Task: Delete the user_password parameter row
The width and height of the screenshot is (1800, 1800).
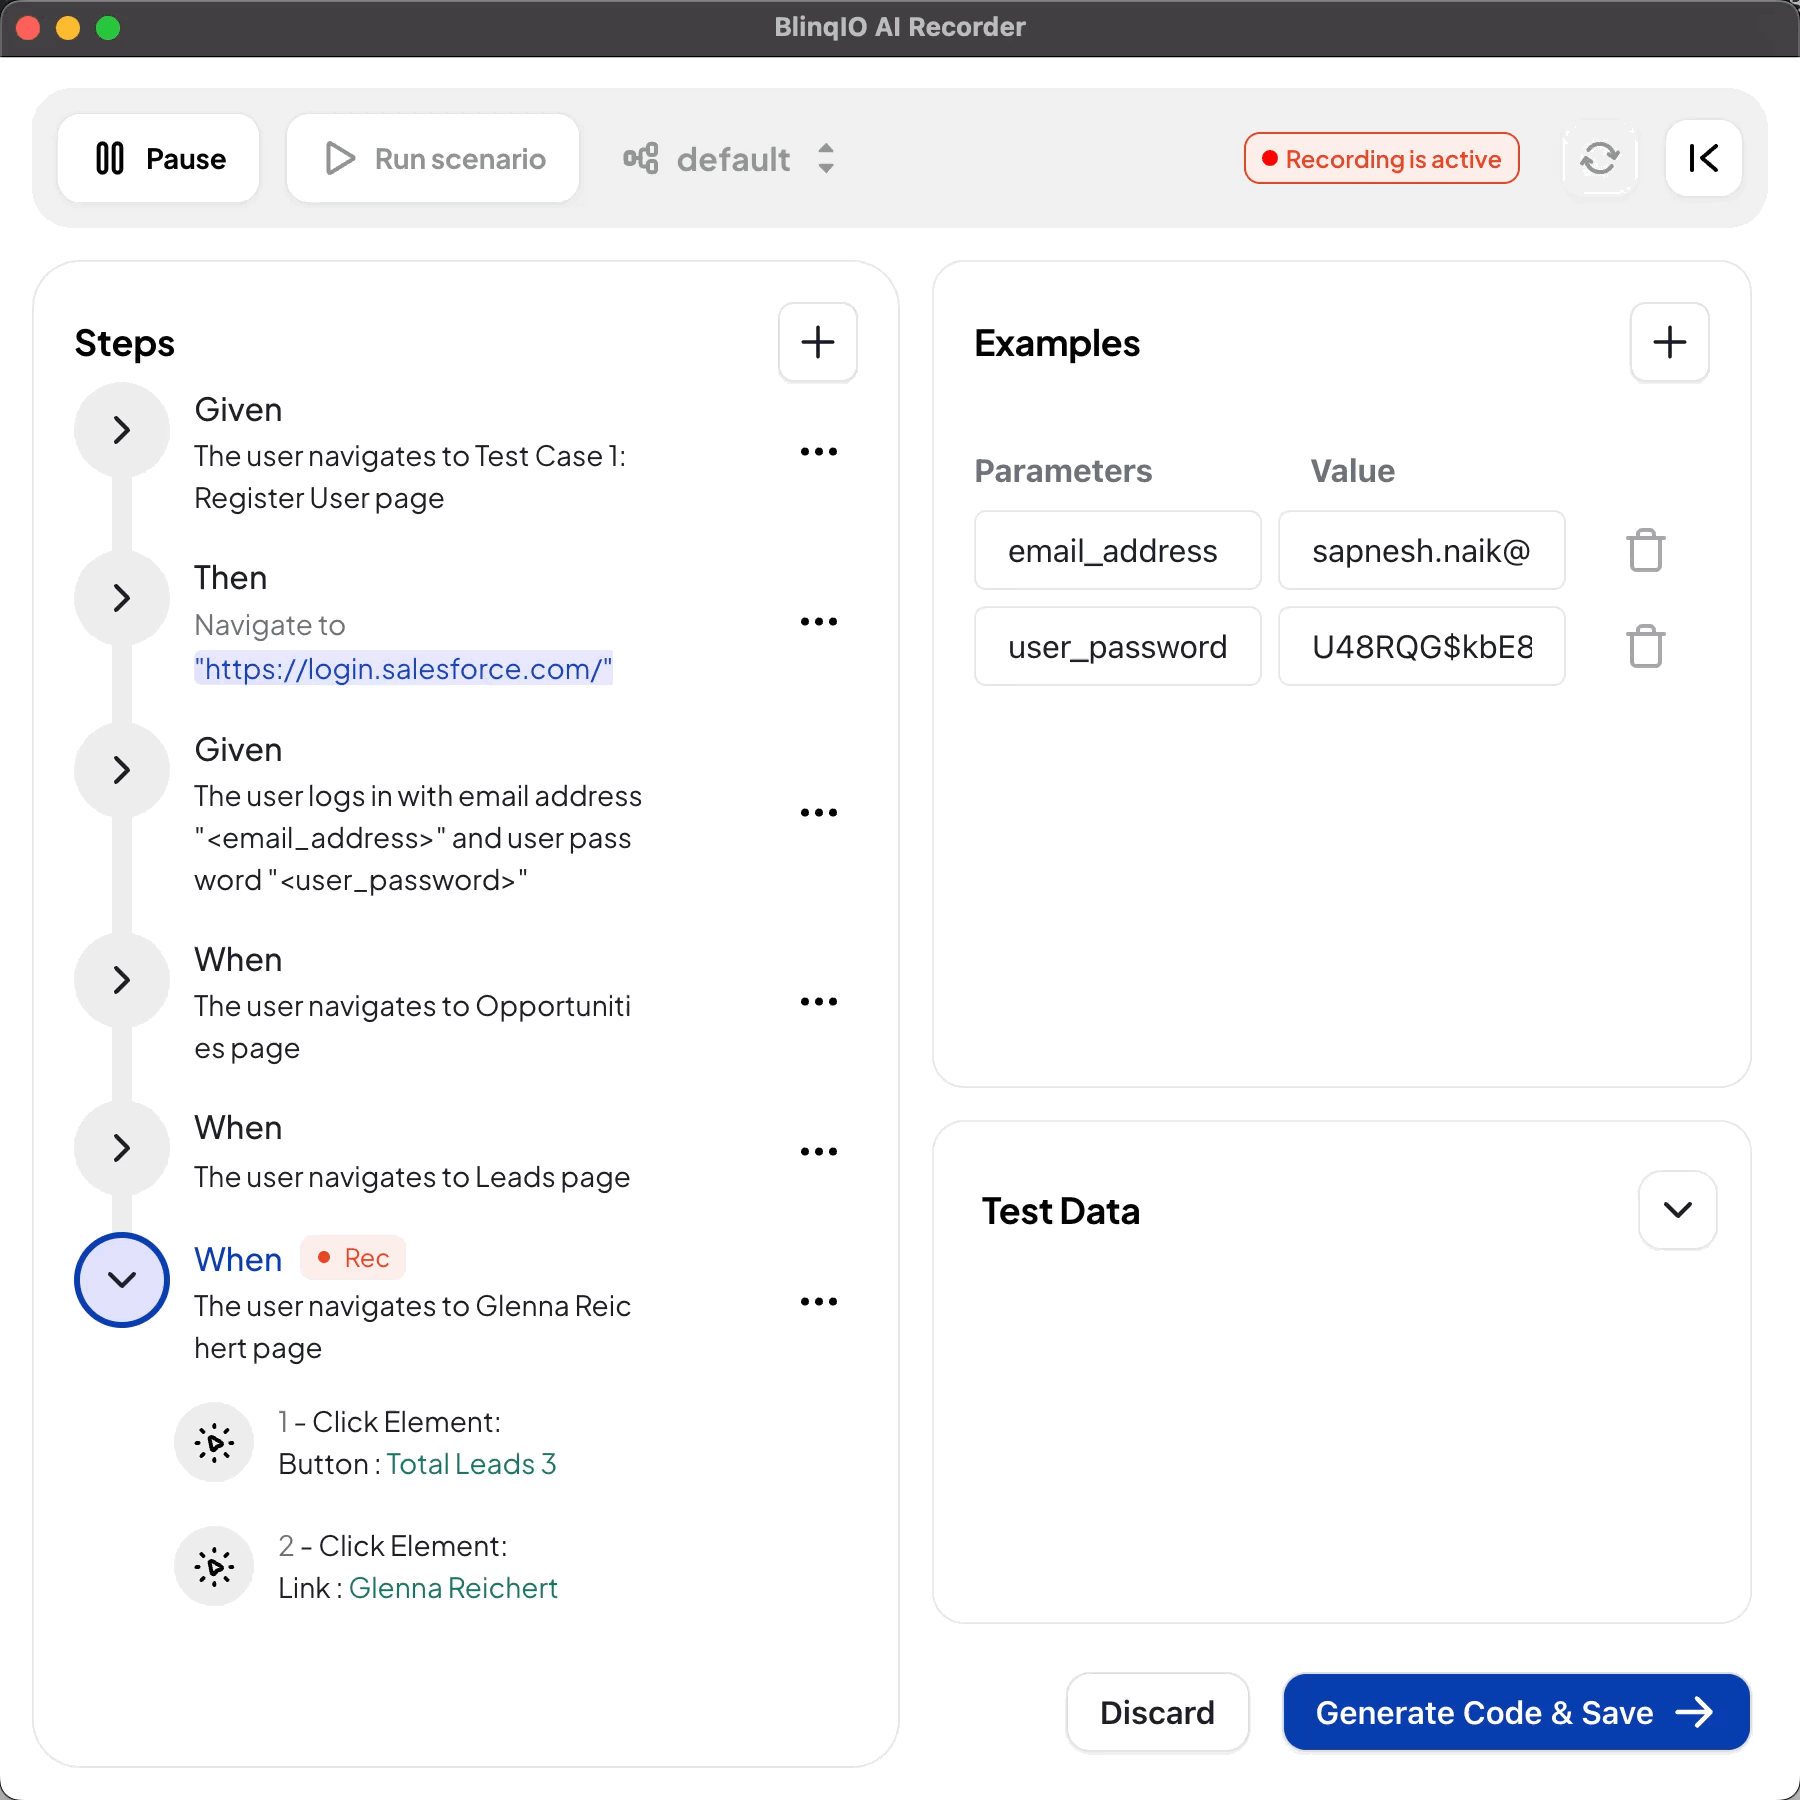Action: [x=1645, y=646]
